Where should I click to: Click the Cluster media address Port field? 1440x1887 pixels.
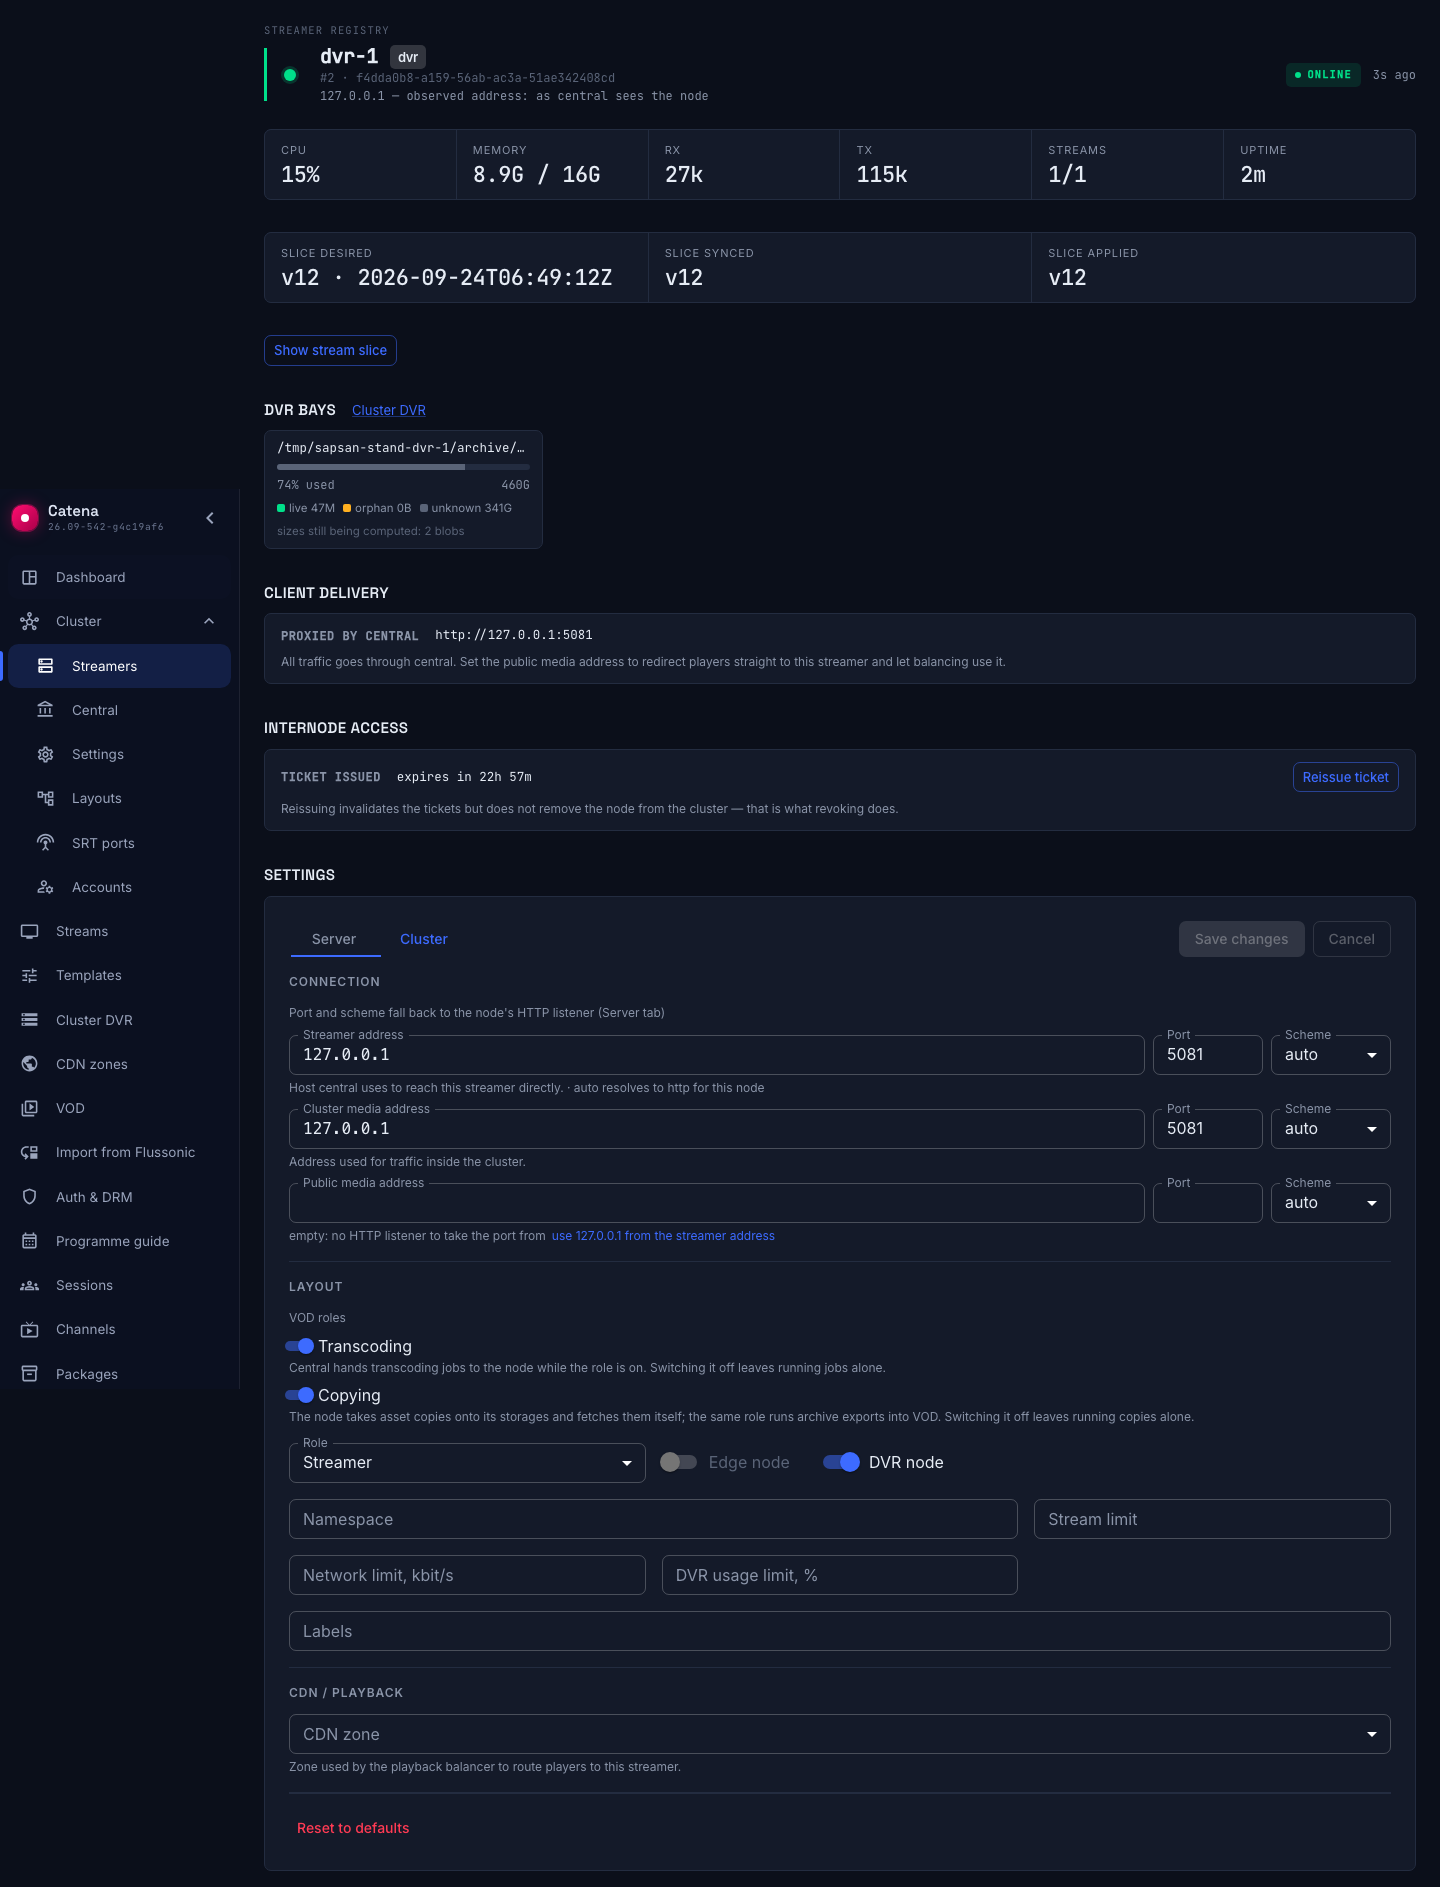tap(1208, 1129)
